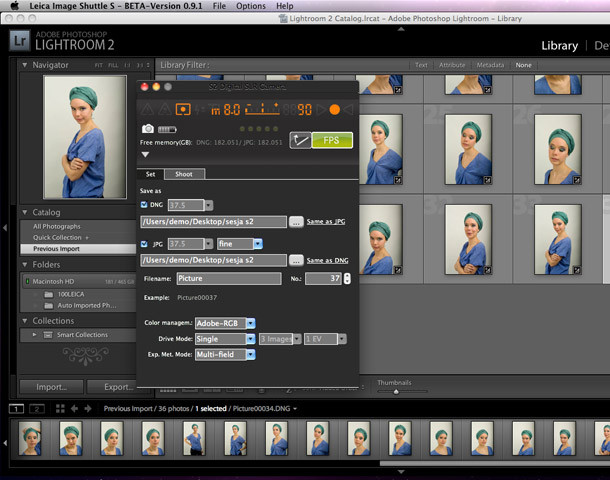This screenshot has height=480, width=610.
Task: Click the Filename Picture input field
Action: (x=229, y=279)
